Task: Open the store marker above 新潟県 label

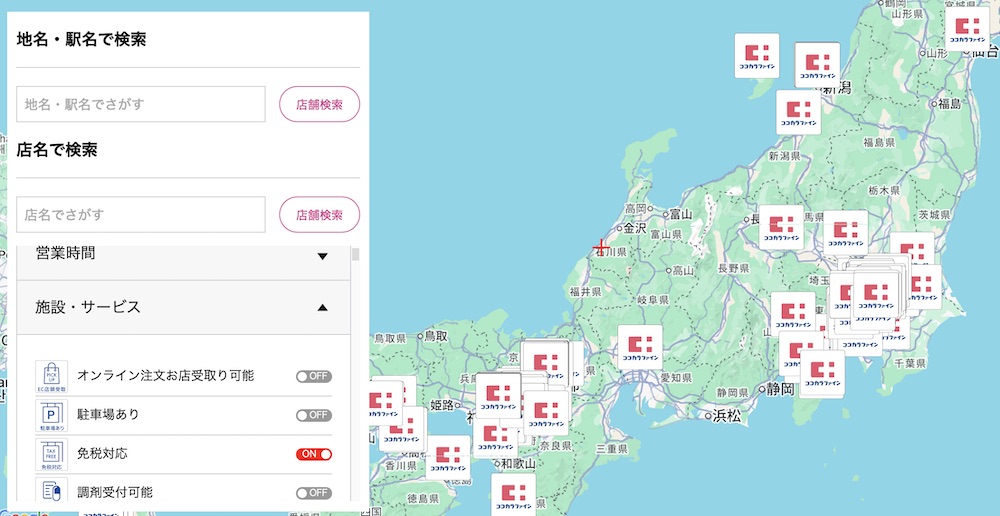Action: (798, 112)
